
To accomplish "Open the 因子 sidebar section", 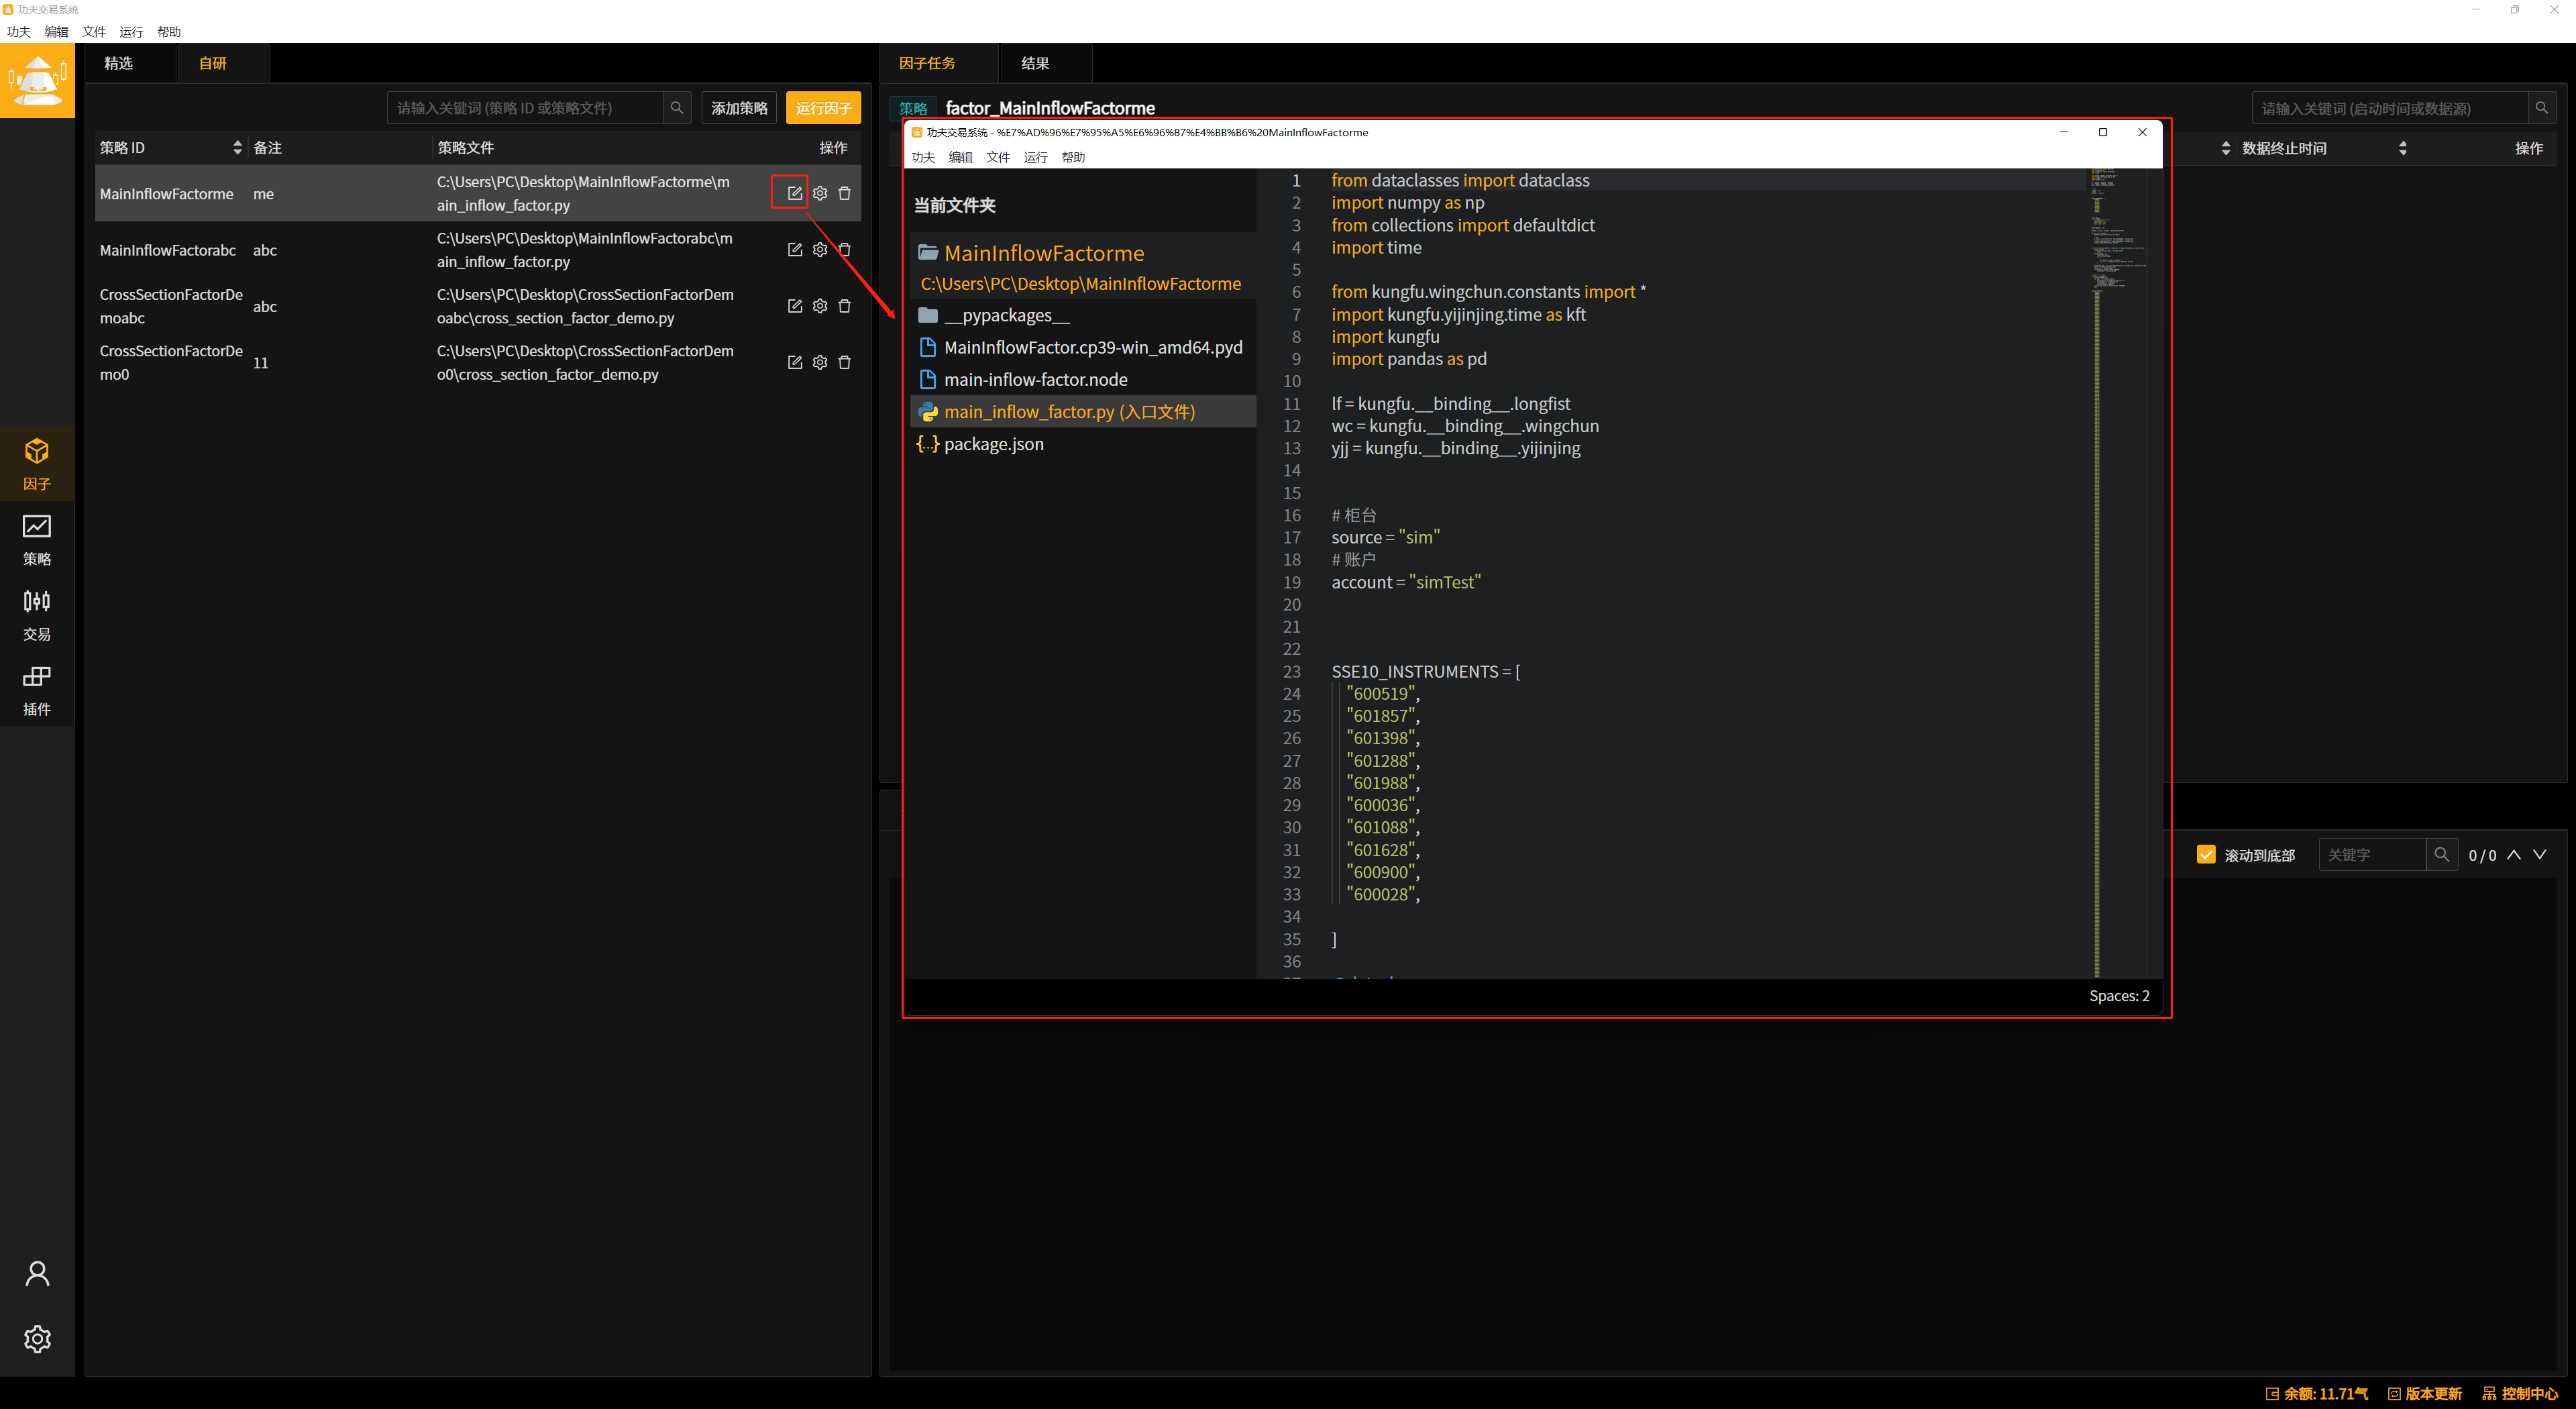I will 37,463.
